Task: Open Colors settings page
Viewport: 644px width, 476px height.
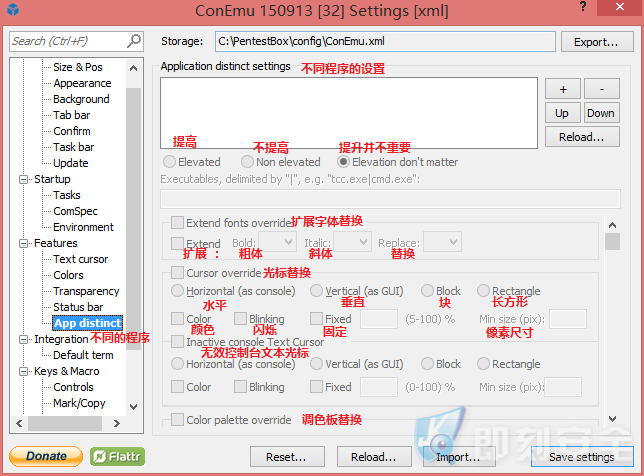Action: tap(68, 275)
